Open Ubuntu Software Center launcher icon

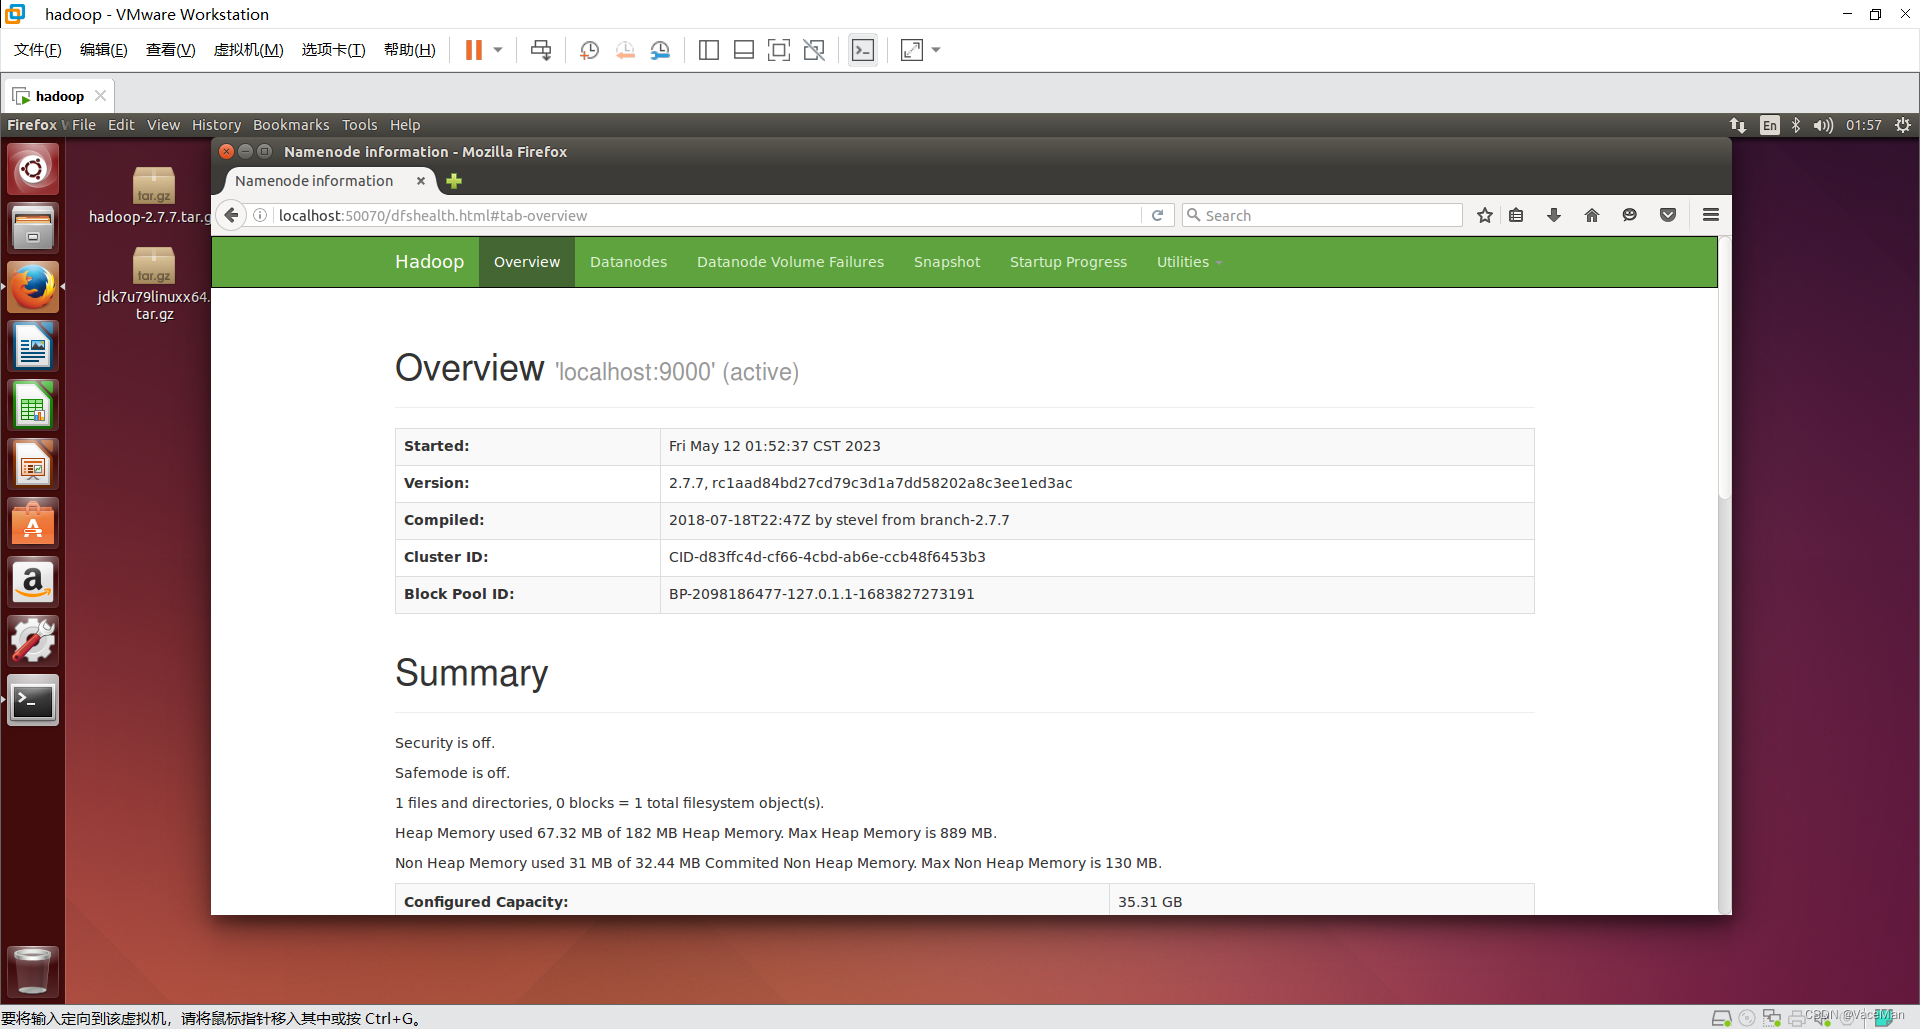33,523
